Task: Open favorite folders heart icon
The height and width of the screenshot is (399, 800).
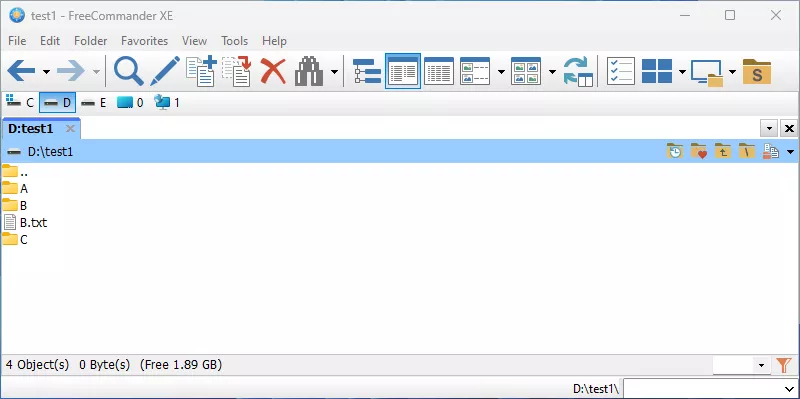Action: pos(699,152)
